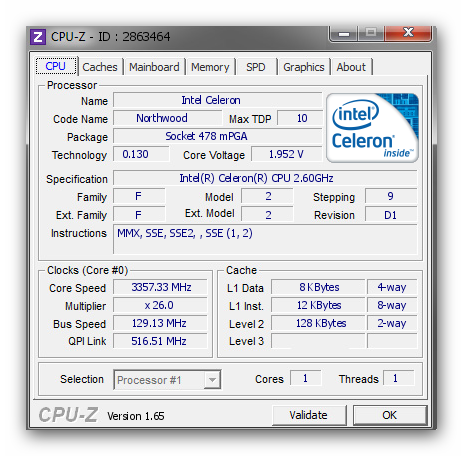The height and width of the screenshot is (456, 463).
Task: Click the L1 Inst. size 12 KBytes
Action: [318, 305]
